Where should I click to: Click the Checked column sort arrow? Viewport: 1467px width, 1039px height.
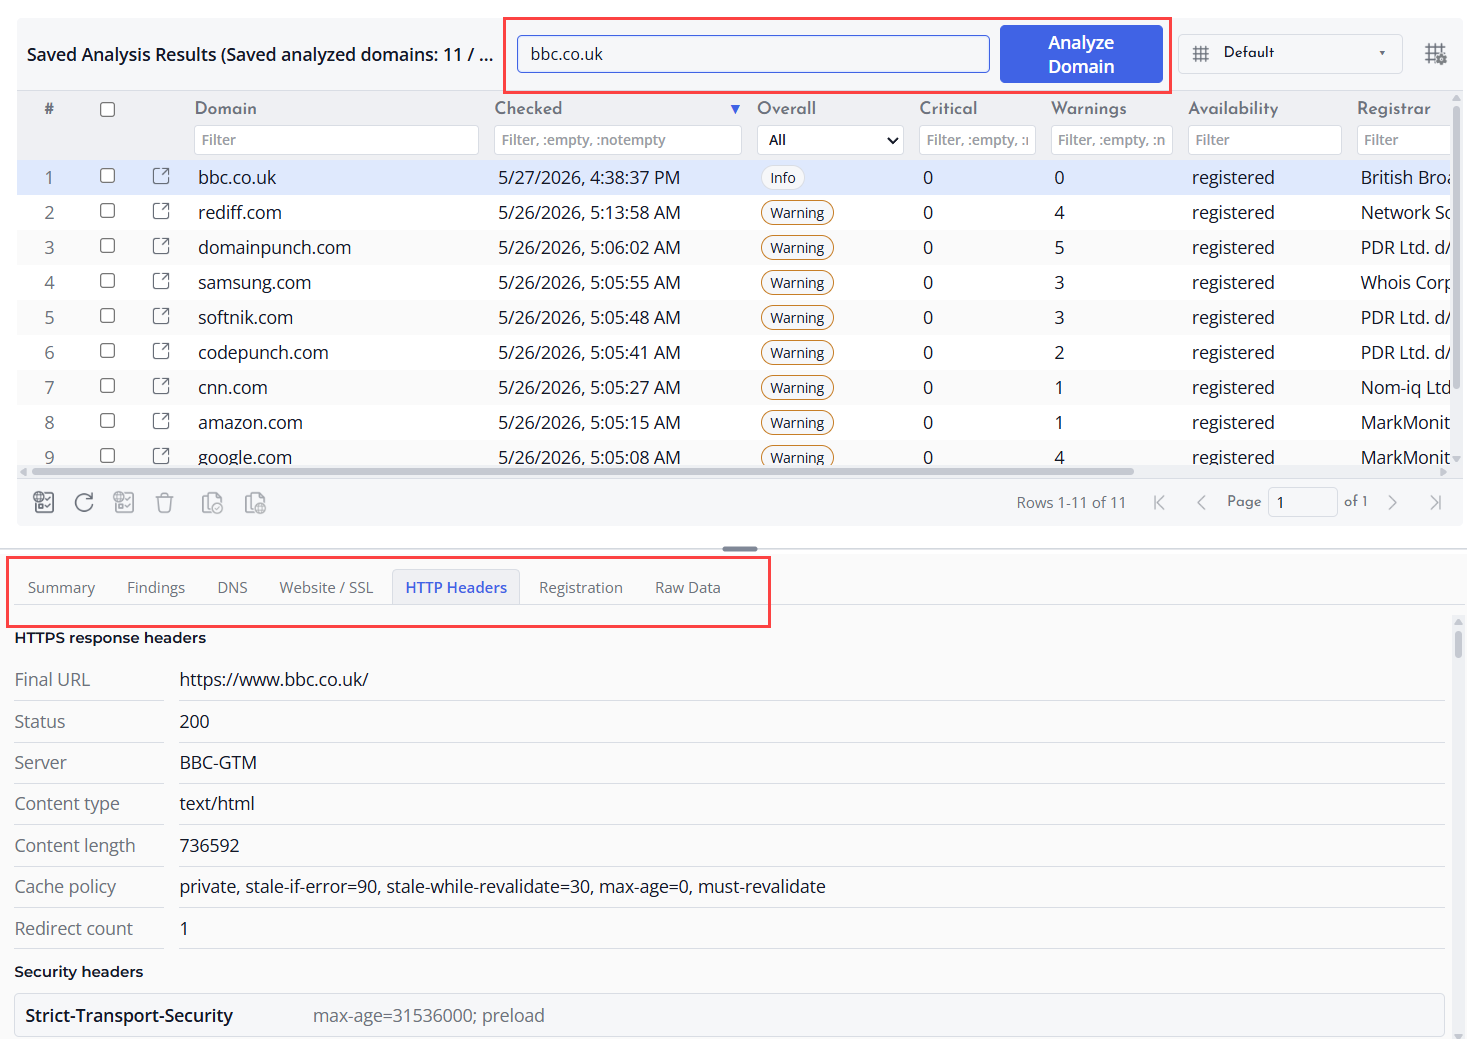pyautogui.click(x=735, y=109)
